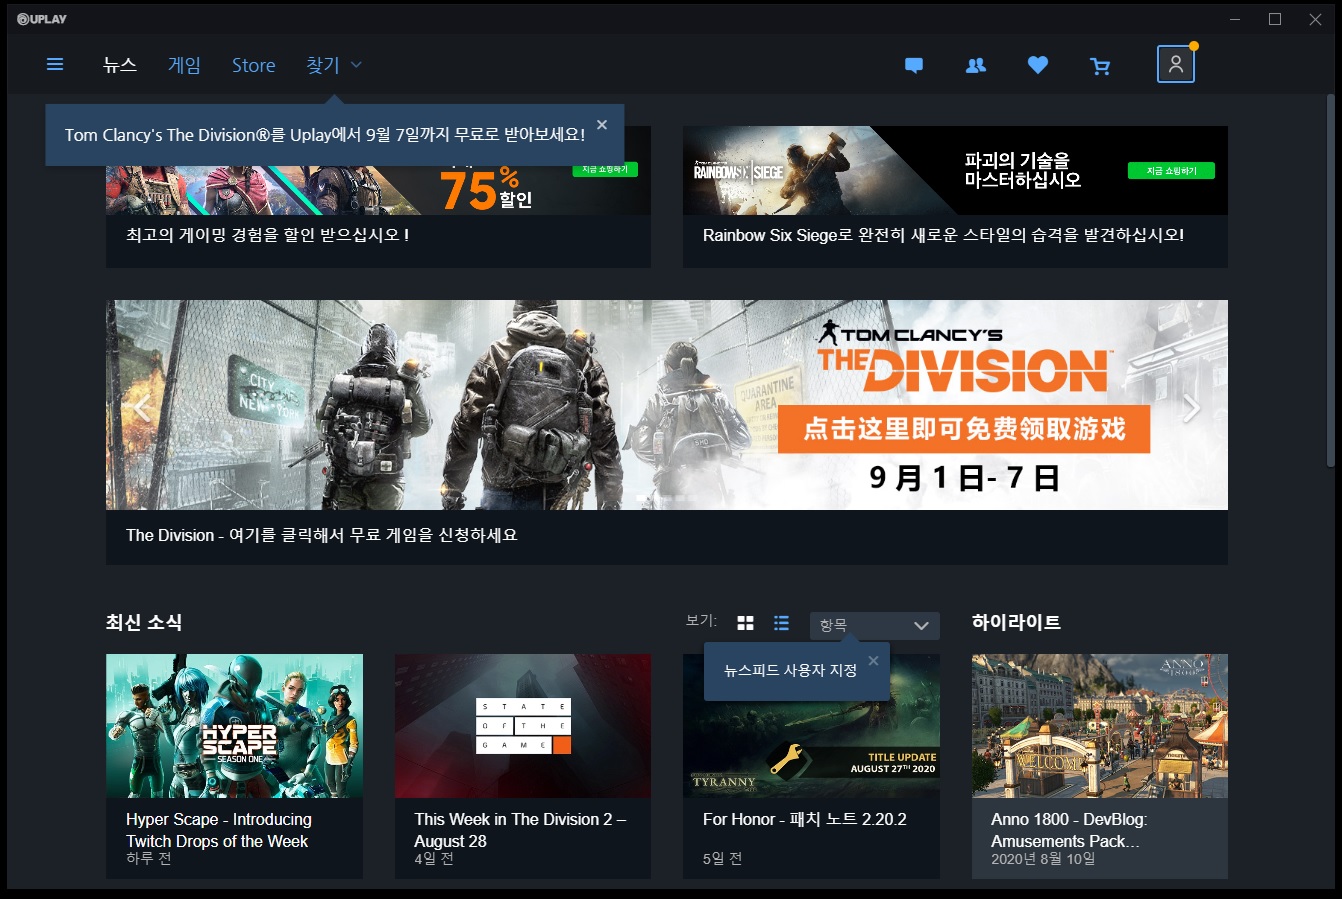Go to the 뉴스 tab
The height and width of the screenshot is (899, 1342).
click(x=120, y=65)
